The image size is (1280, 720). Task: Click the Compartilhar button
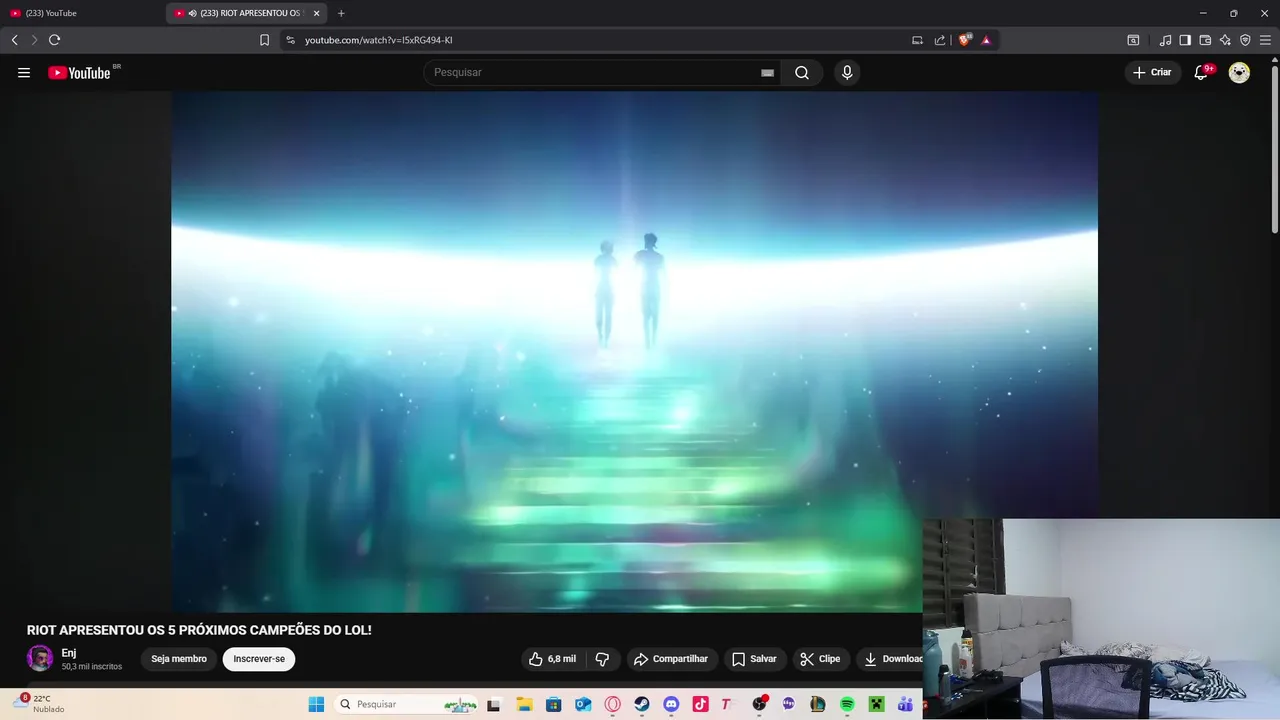[x=672, y=659]
